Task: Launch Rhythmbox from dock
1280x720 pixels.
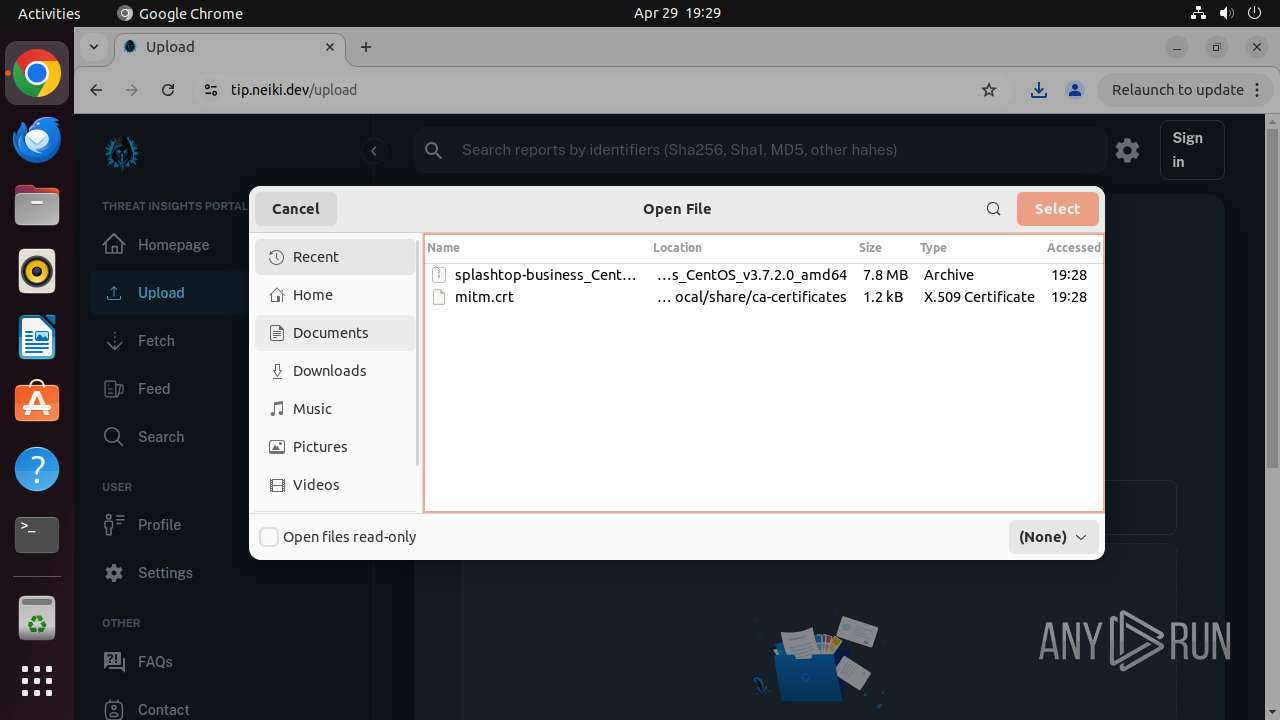Action: (x=37, y=271)
